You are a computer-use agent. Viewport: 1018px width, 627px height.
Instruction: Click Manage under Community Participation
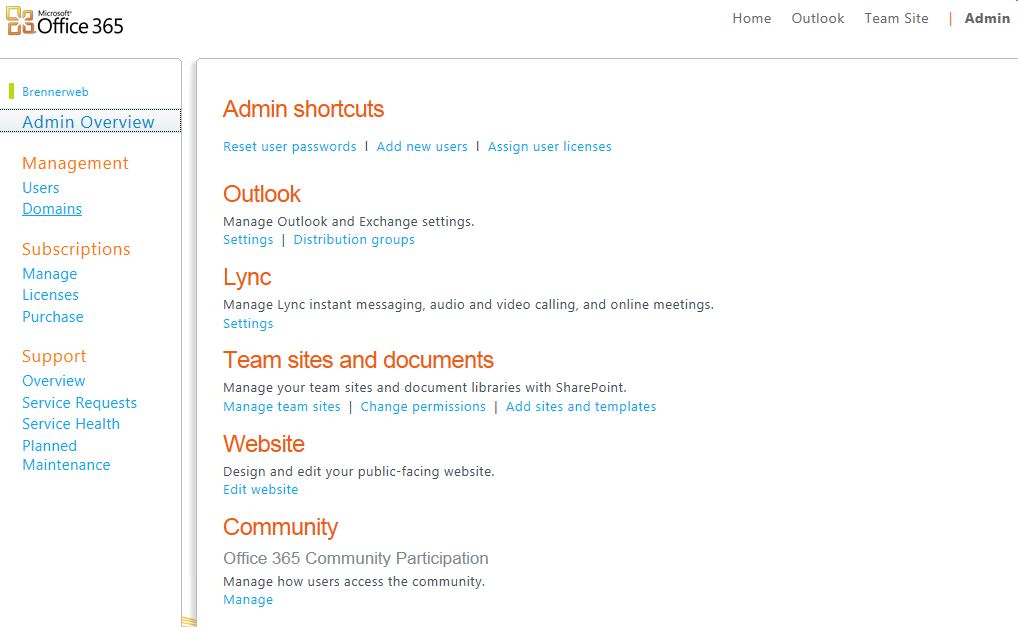tap(248, 600)
